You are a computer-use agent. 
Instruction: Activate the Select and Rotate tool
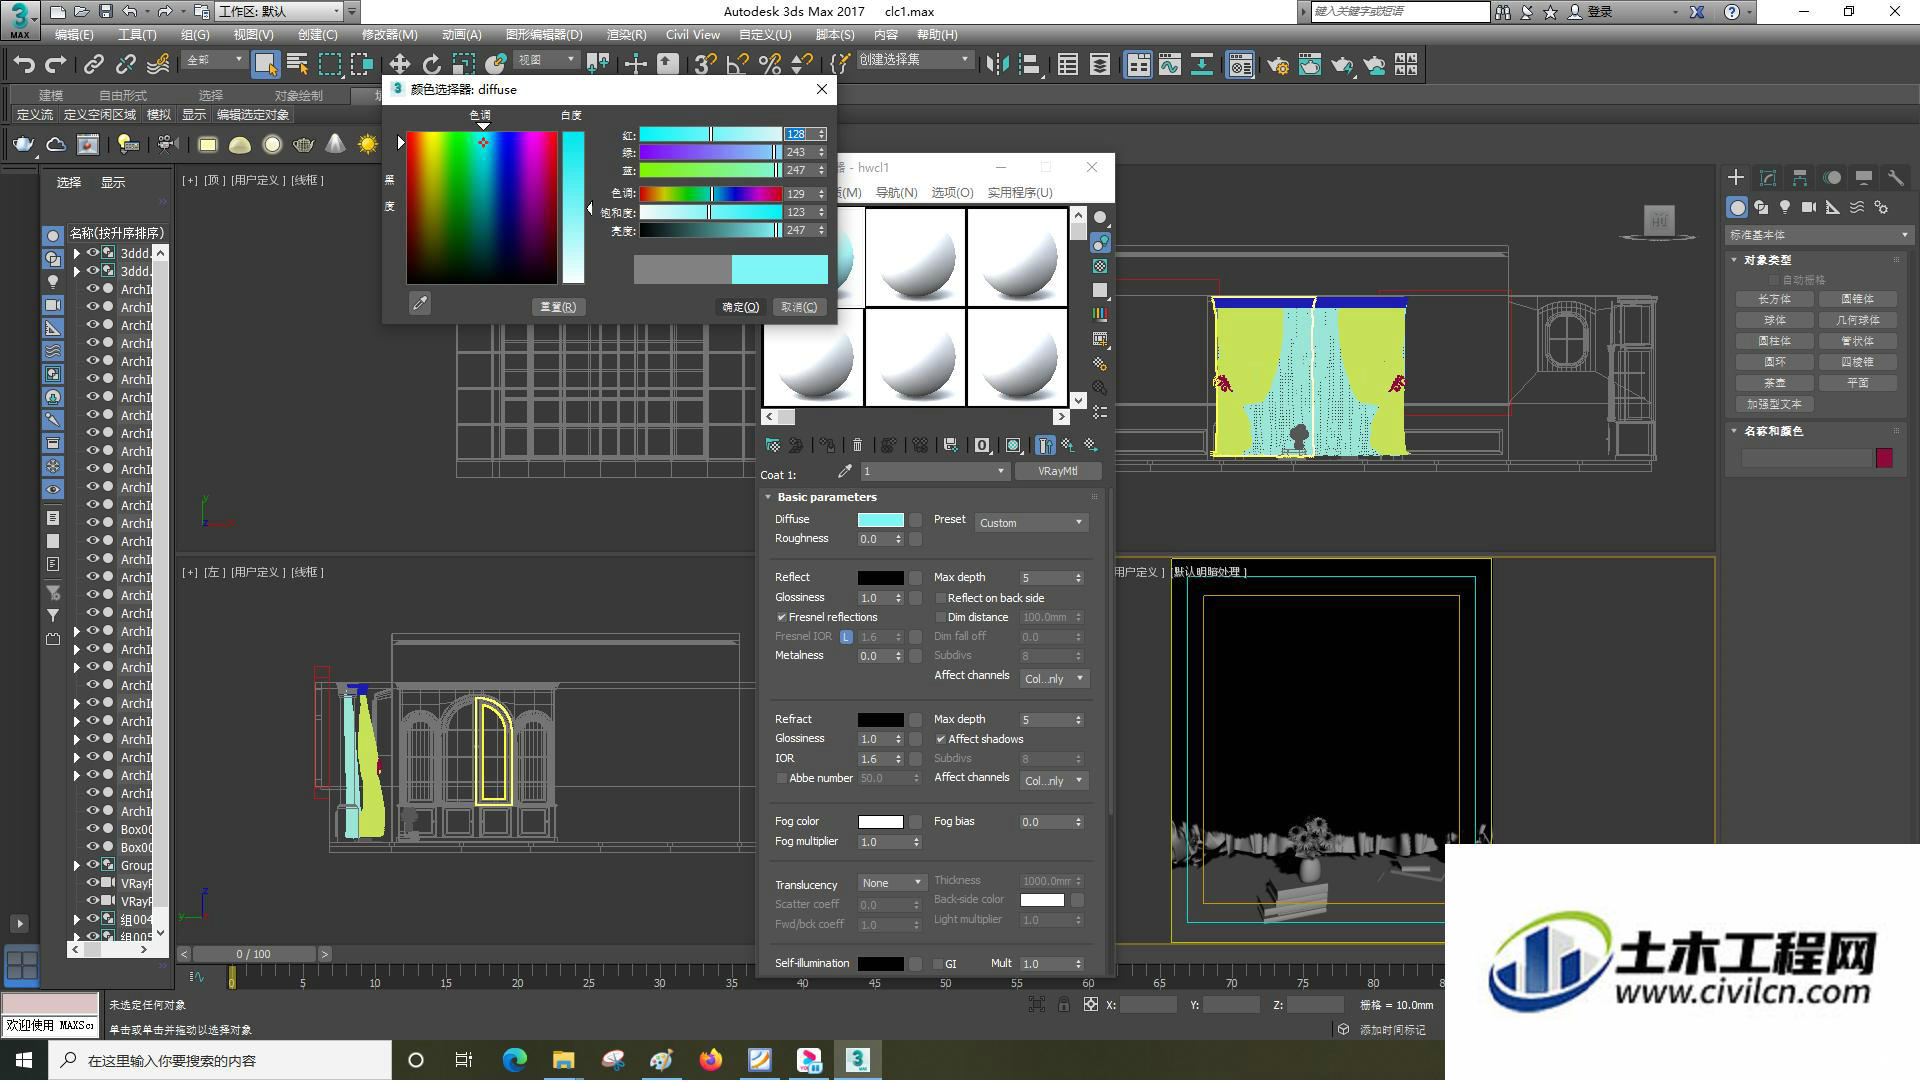point(431,65)
